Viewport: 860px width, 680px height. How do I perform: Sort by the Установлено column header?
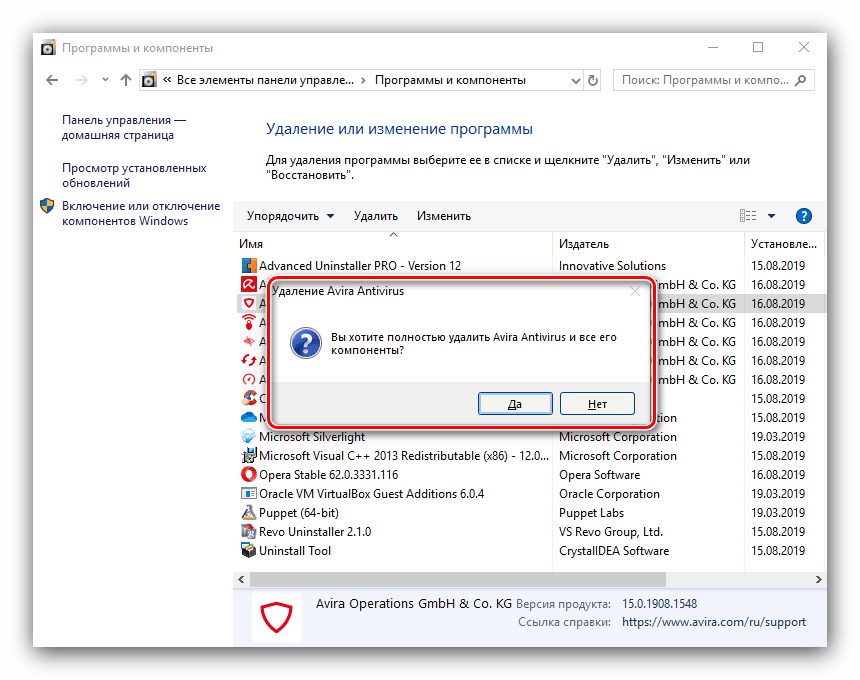[784, 244]
